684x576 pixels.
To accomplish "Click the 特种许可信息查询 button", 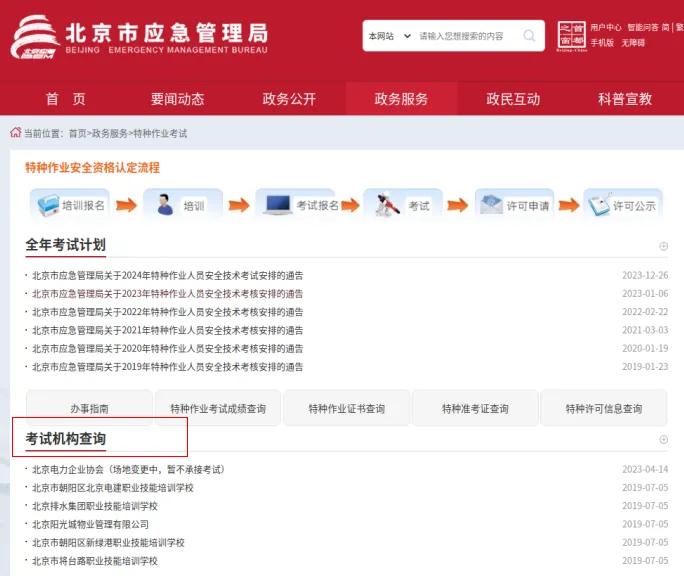I will (604, 408).
